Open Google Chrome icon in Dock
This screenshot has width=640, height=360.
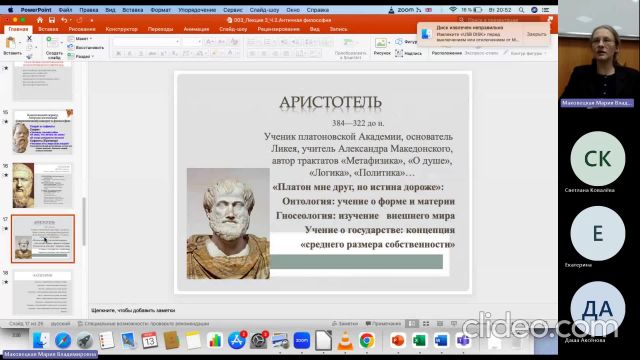click(367, 340)
